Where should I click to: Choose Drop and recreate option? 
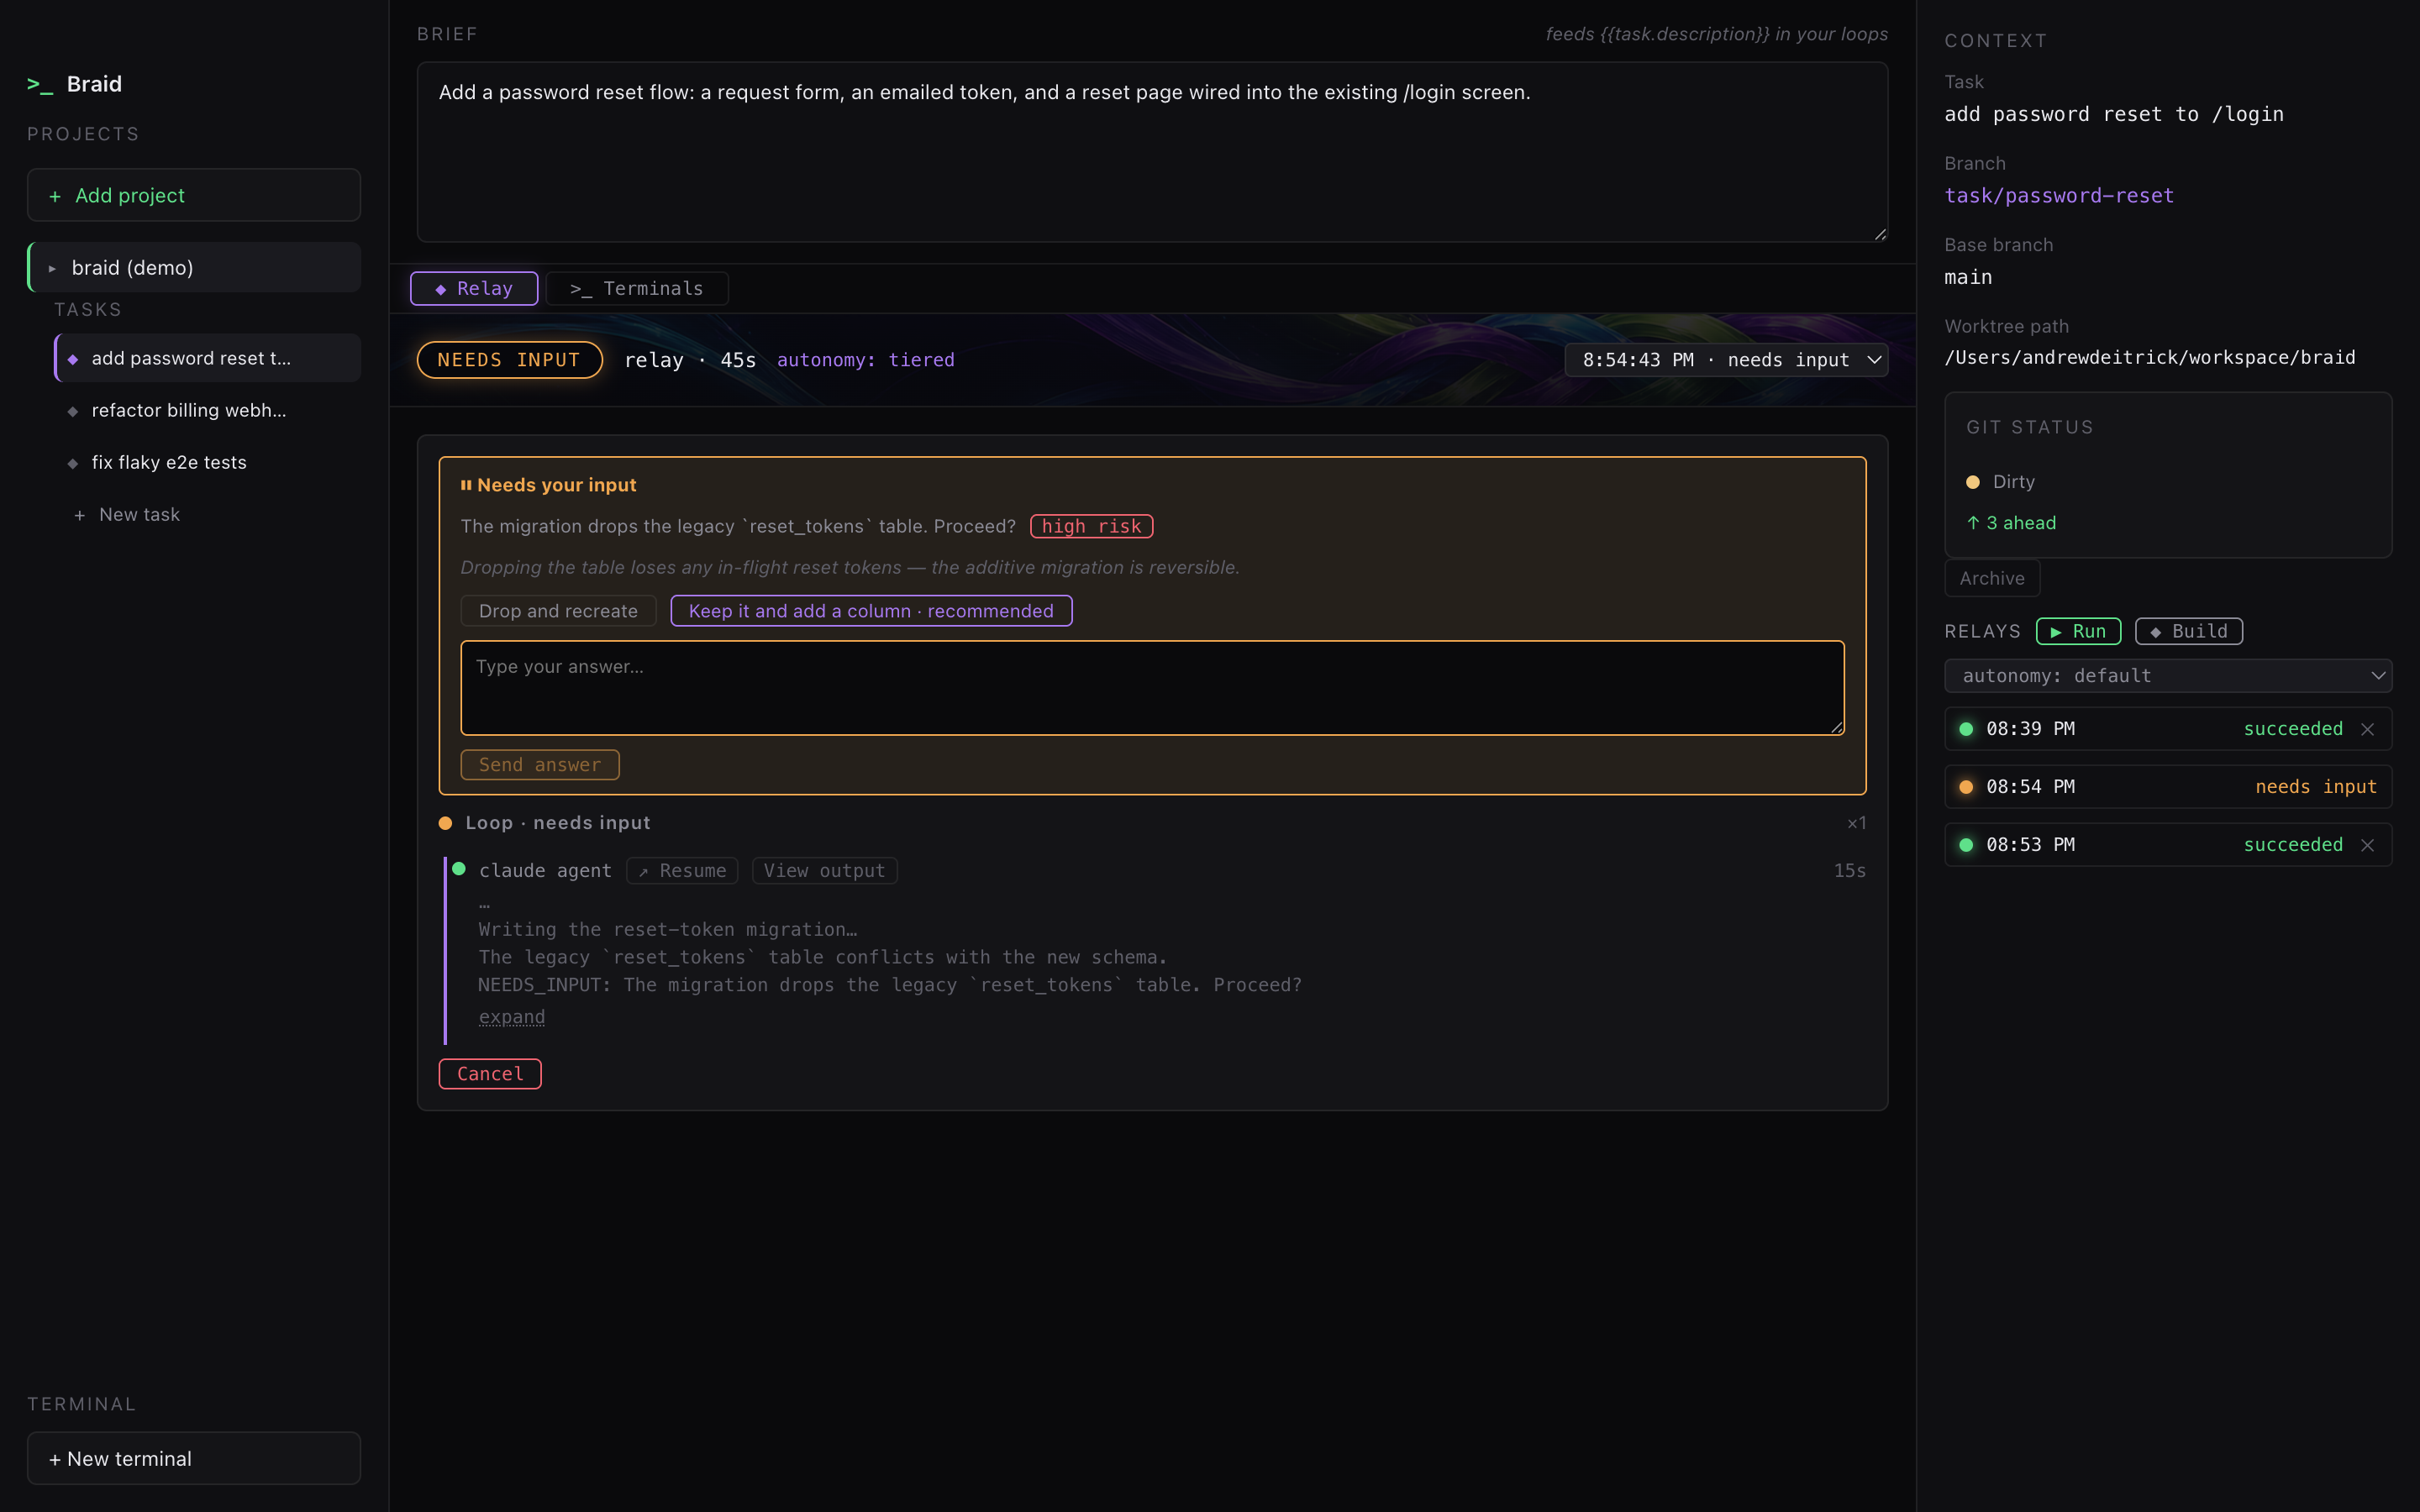(x=558, y=611)
